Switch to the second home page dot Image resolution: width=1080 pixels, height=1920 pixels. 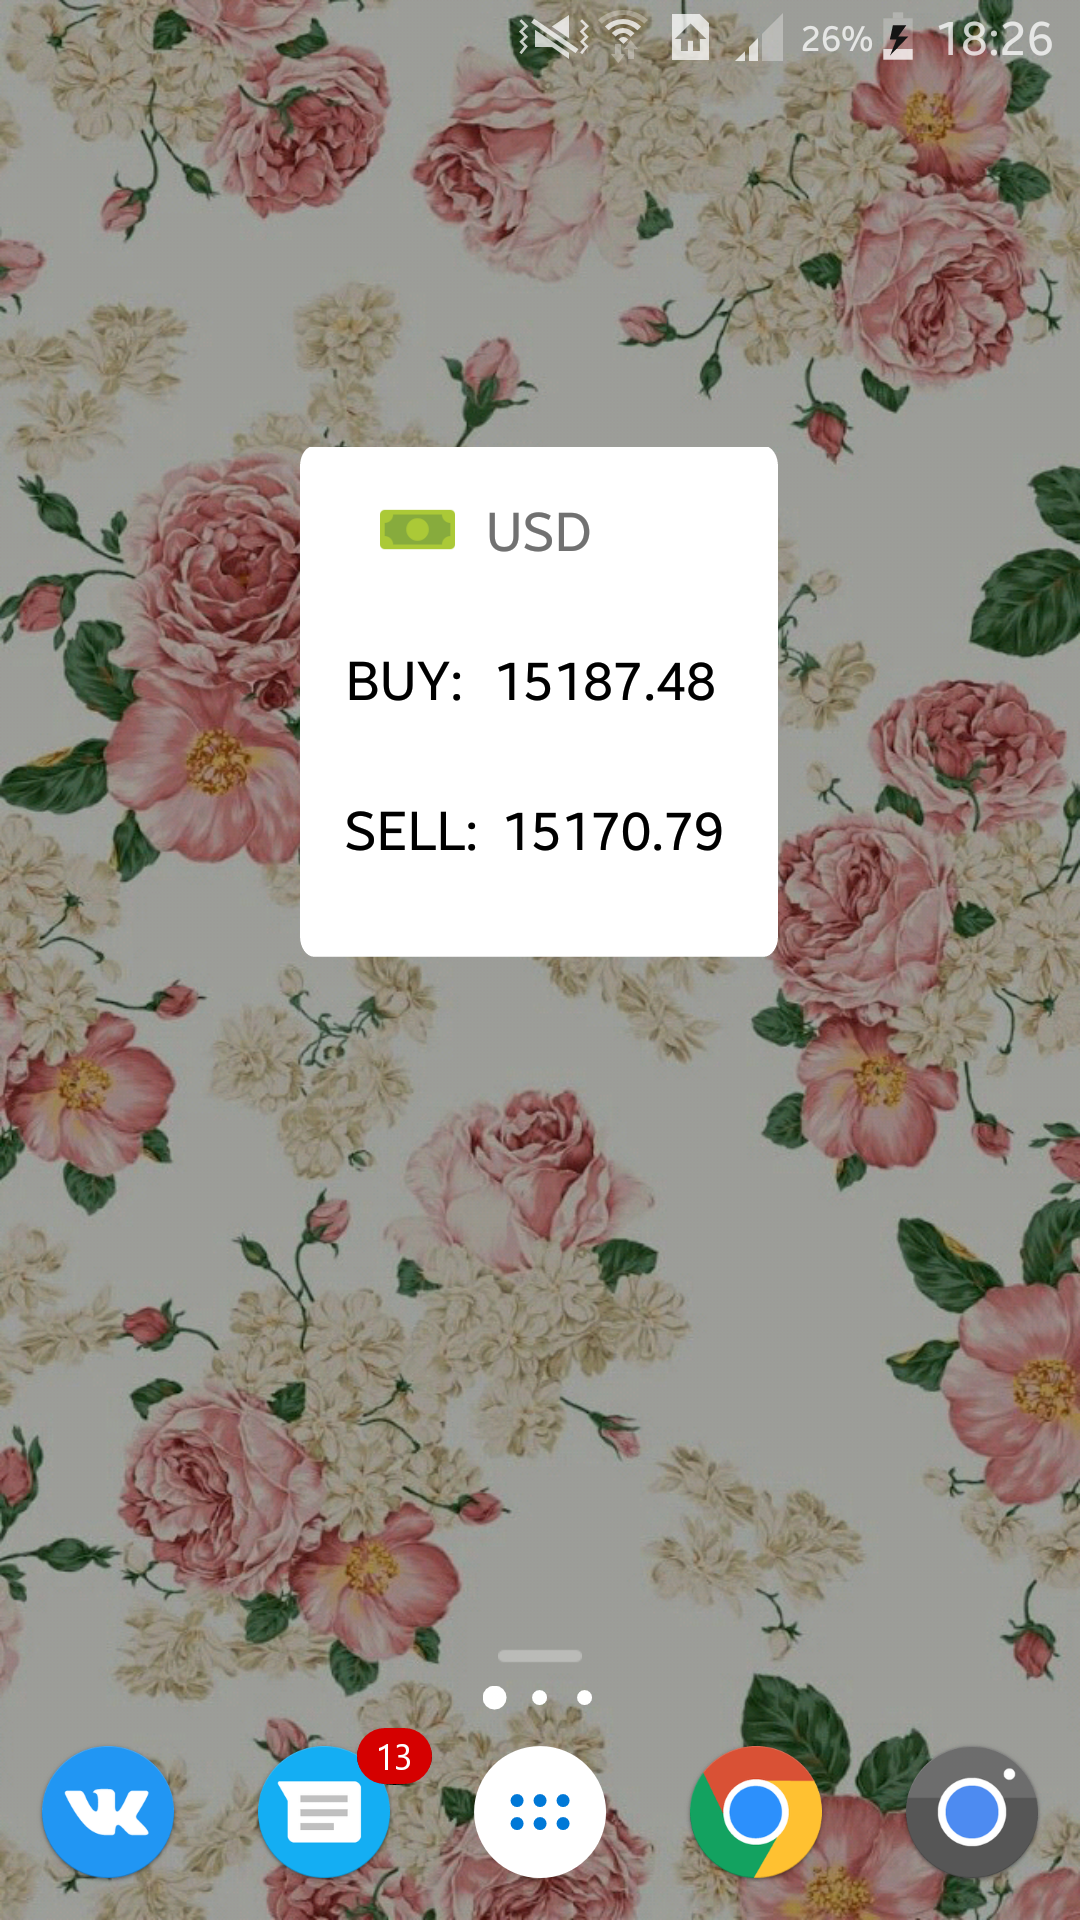[540, 1697]
